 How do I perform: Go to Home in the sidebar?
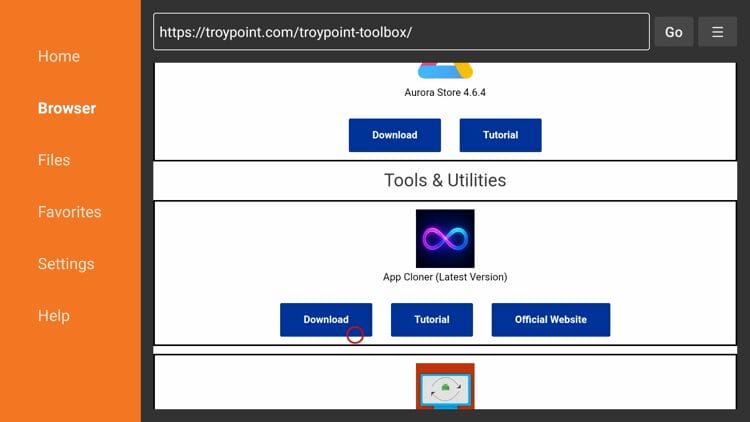point(59,56)
